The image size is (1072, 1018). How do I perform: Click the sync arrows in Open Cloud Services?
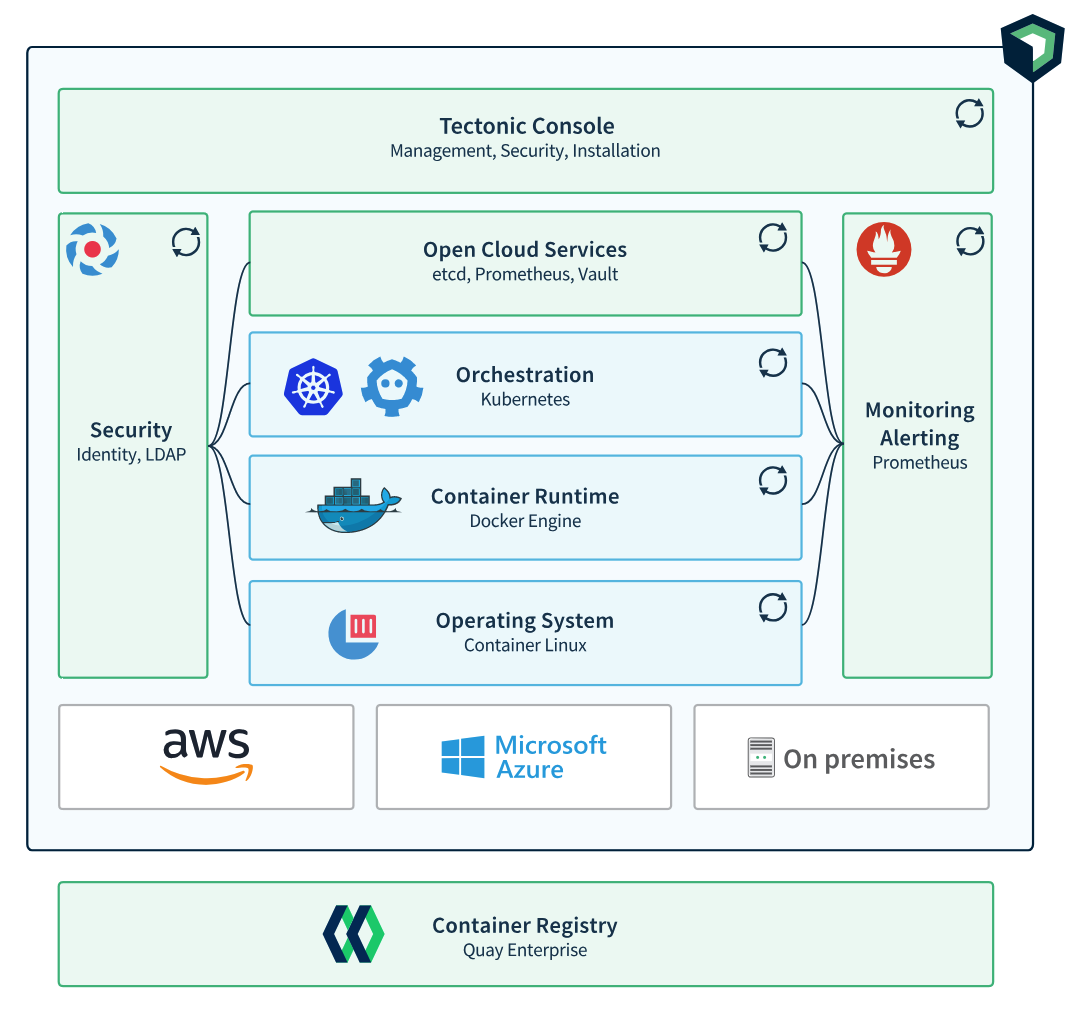tap(773, 237)
